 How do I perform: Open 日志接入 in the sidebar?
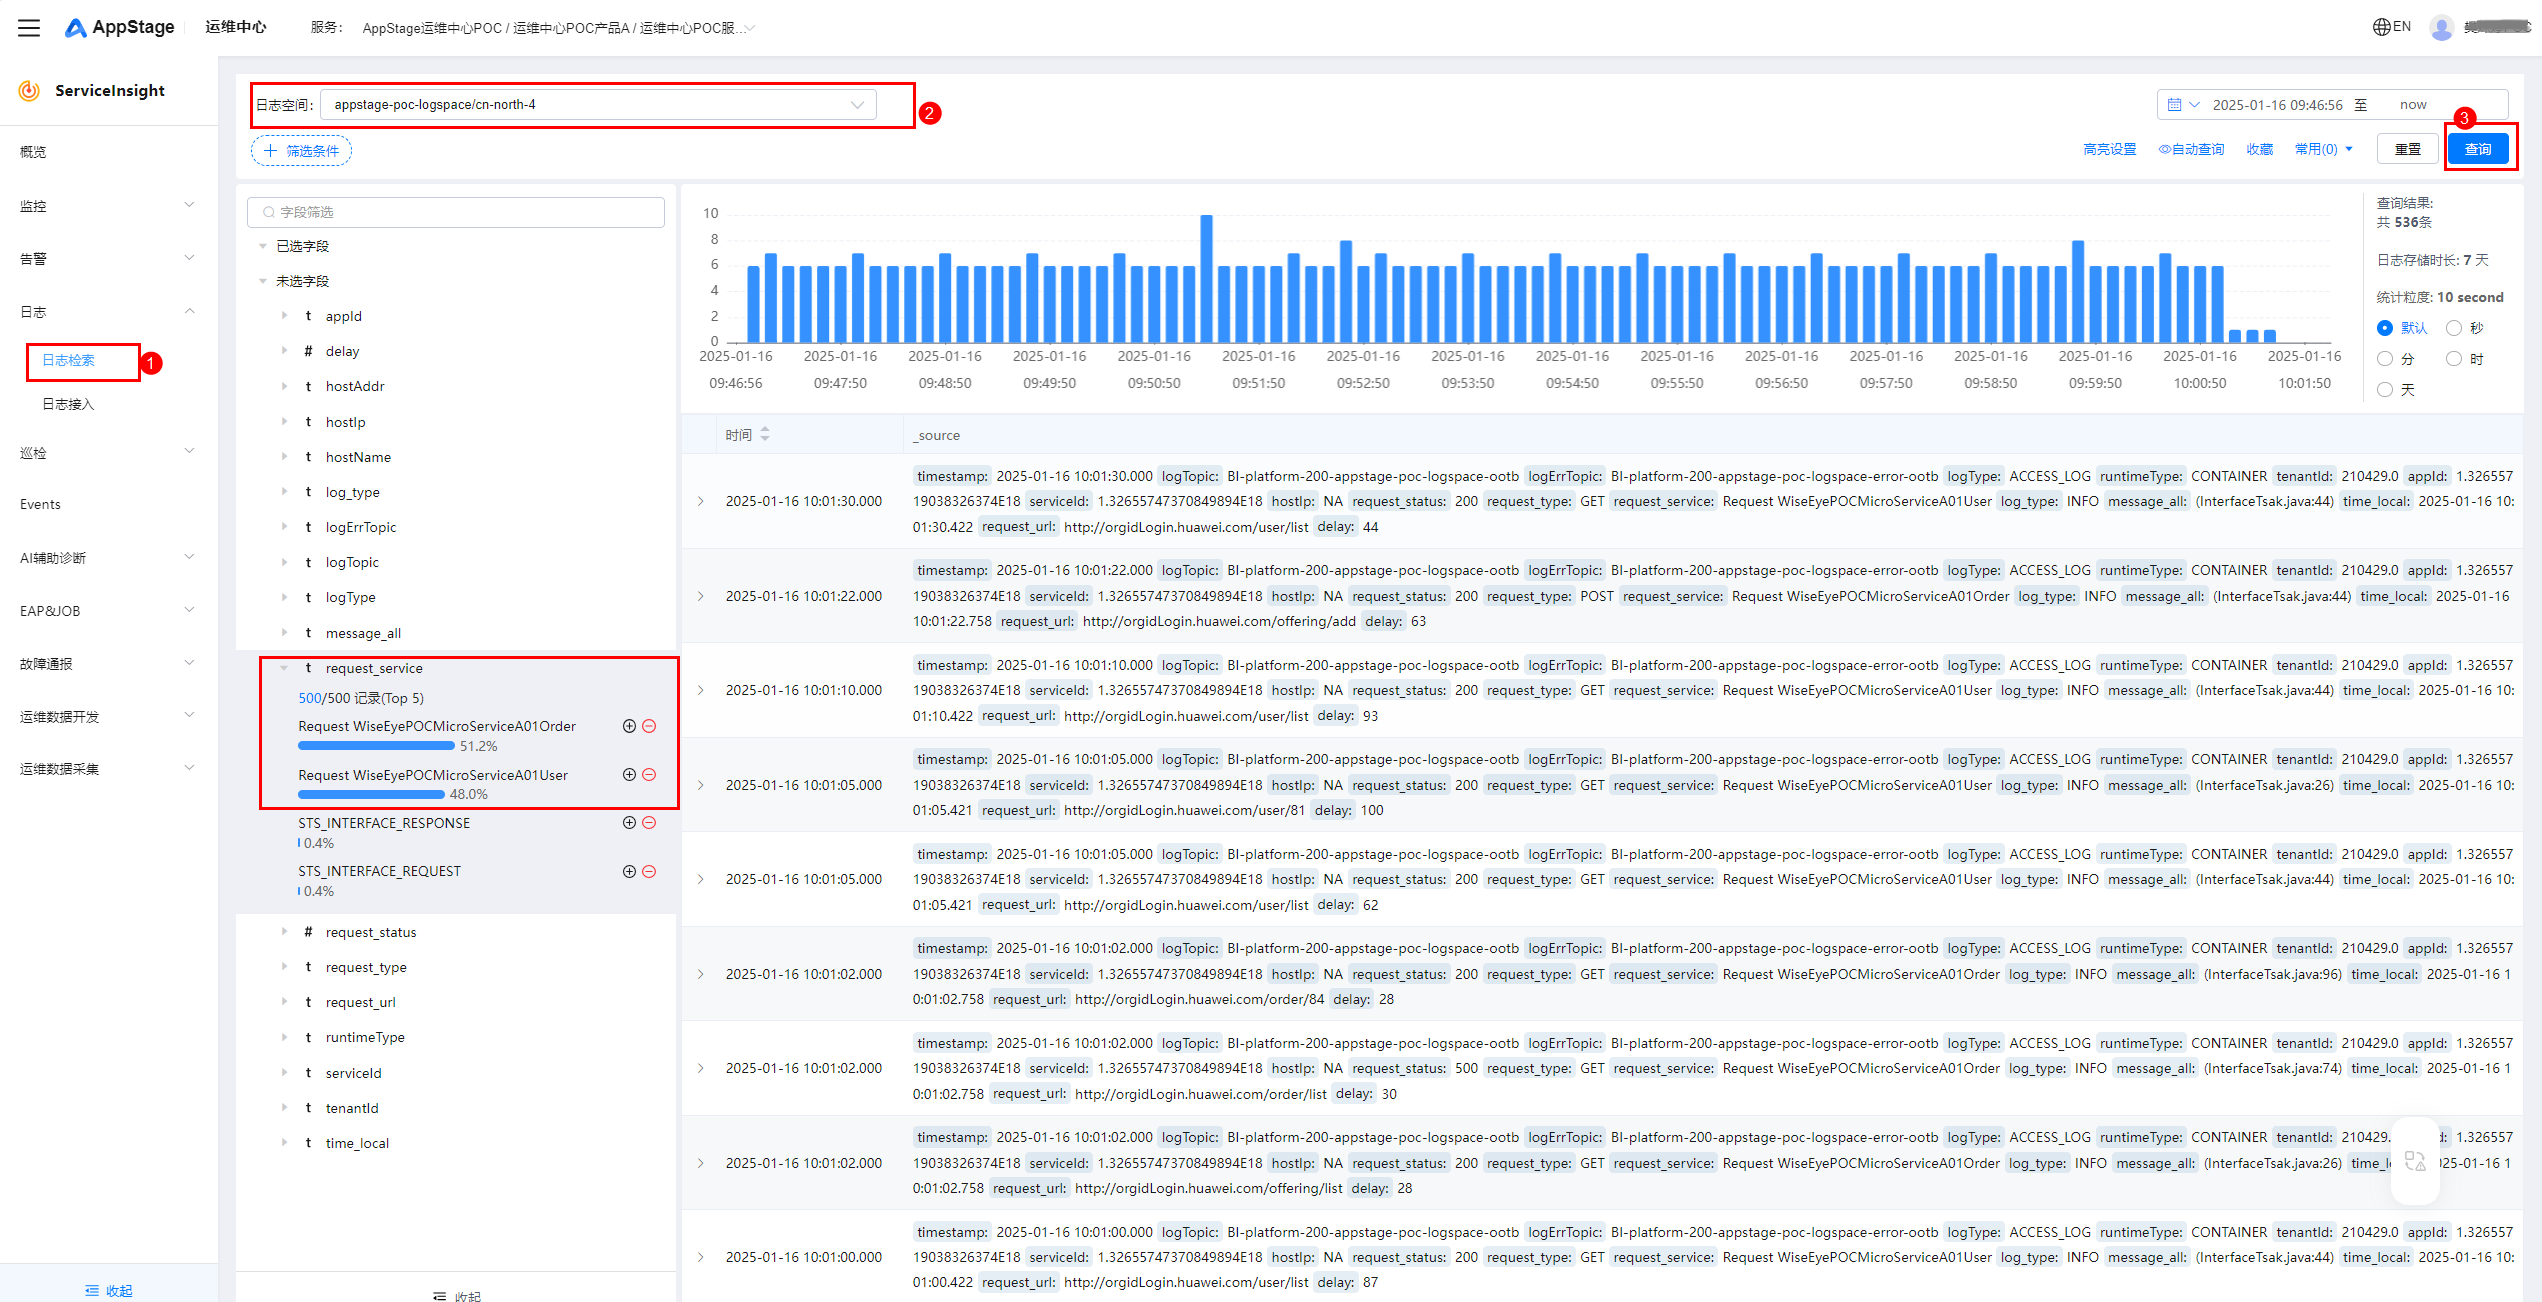pyautogui.click(x=68, y=404)
